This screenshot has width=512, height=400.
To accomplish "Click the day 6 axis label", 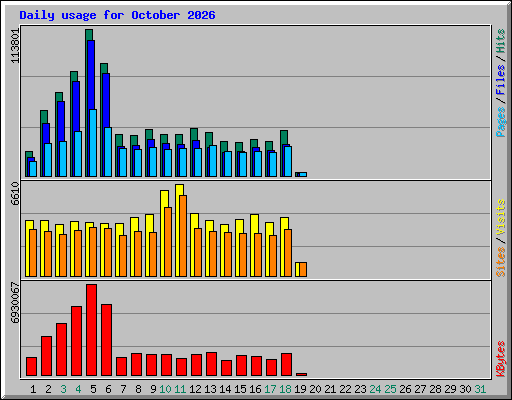I will click(x=108, y=389).
